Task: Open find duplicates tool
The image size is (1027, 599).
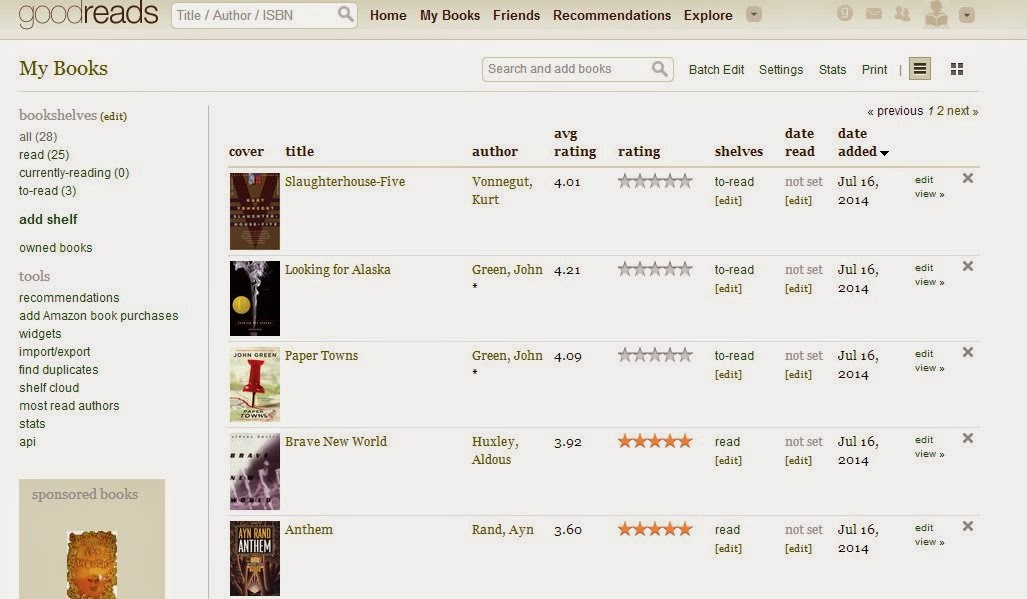Action: (x=58, y=369)
